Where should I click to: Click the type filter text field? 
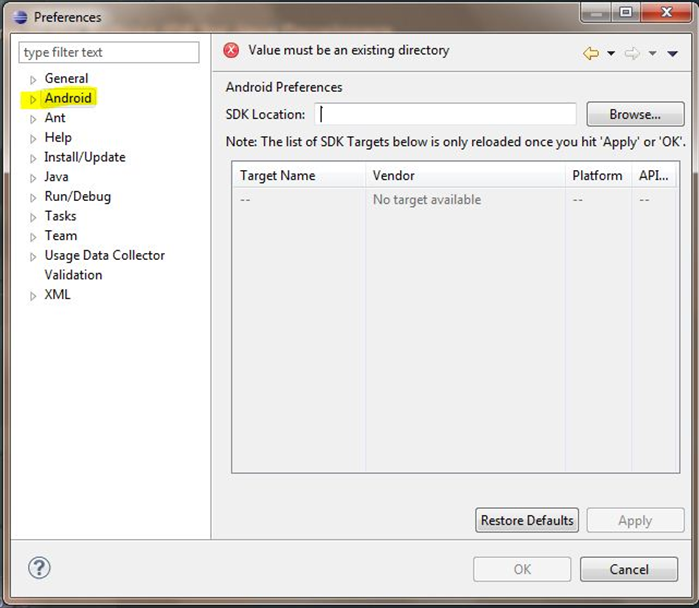pos(109,52)
